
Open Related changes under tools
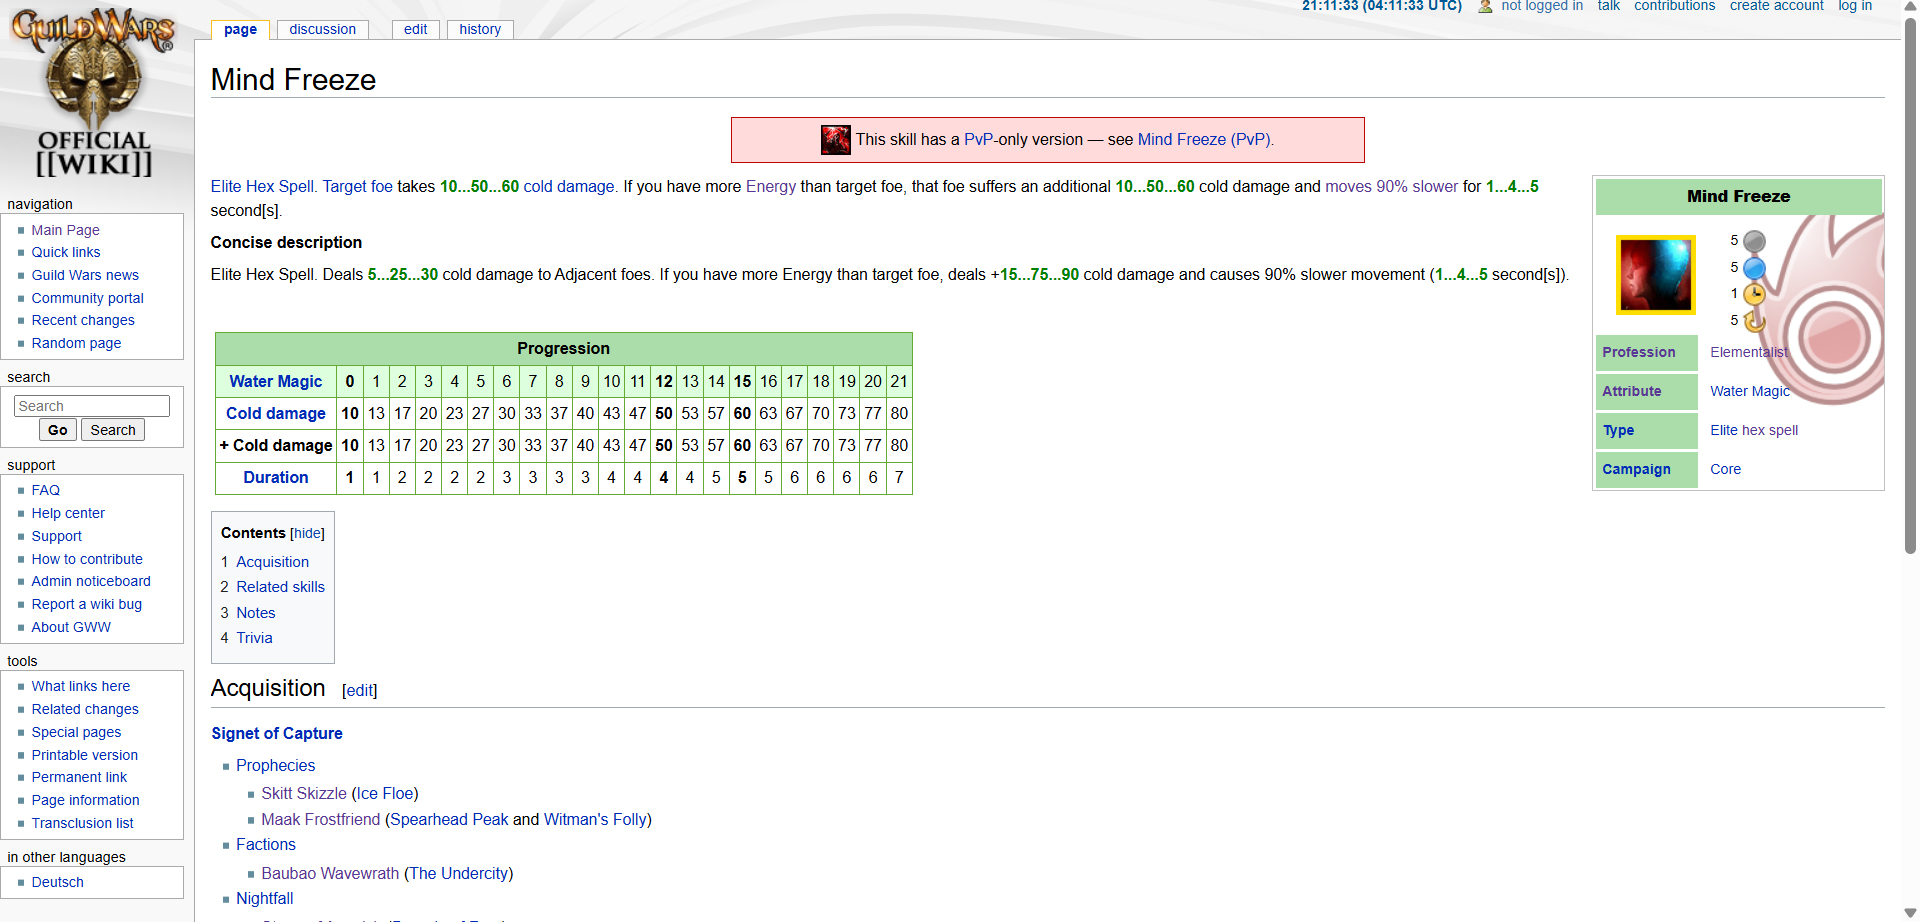pos(84,709)
